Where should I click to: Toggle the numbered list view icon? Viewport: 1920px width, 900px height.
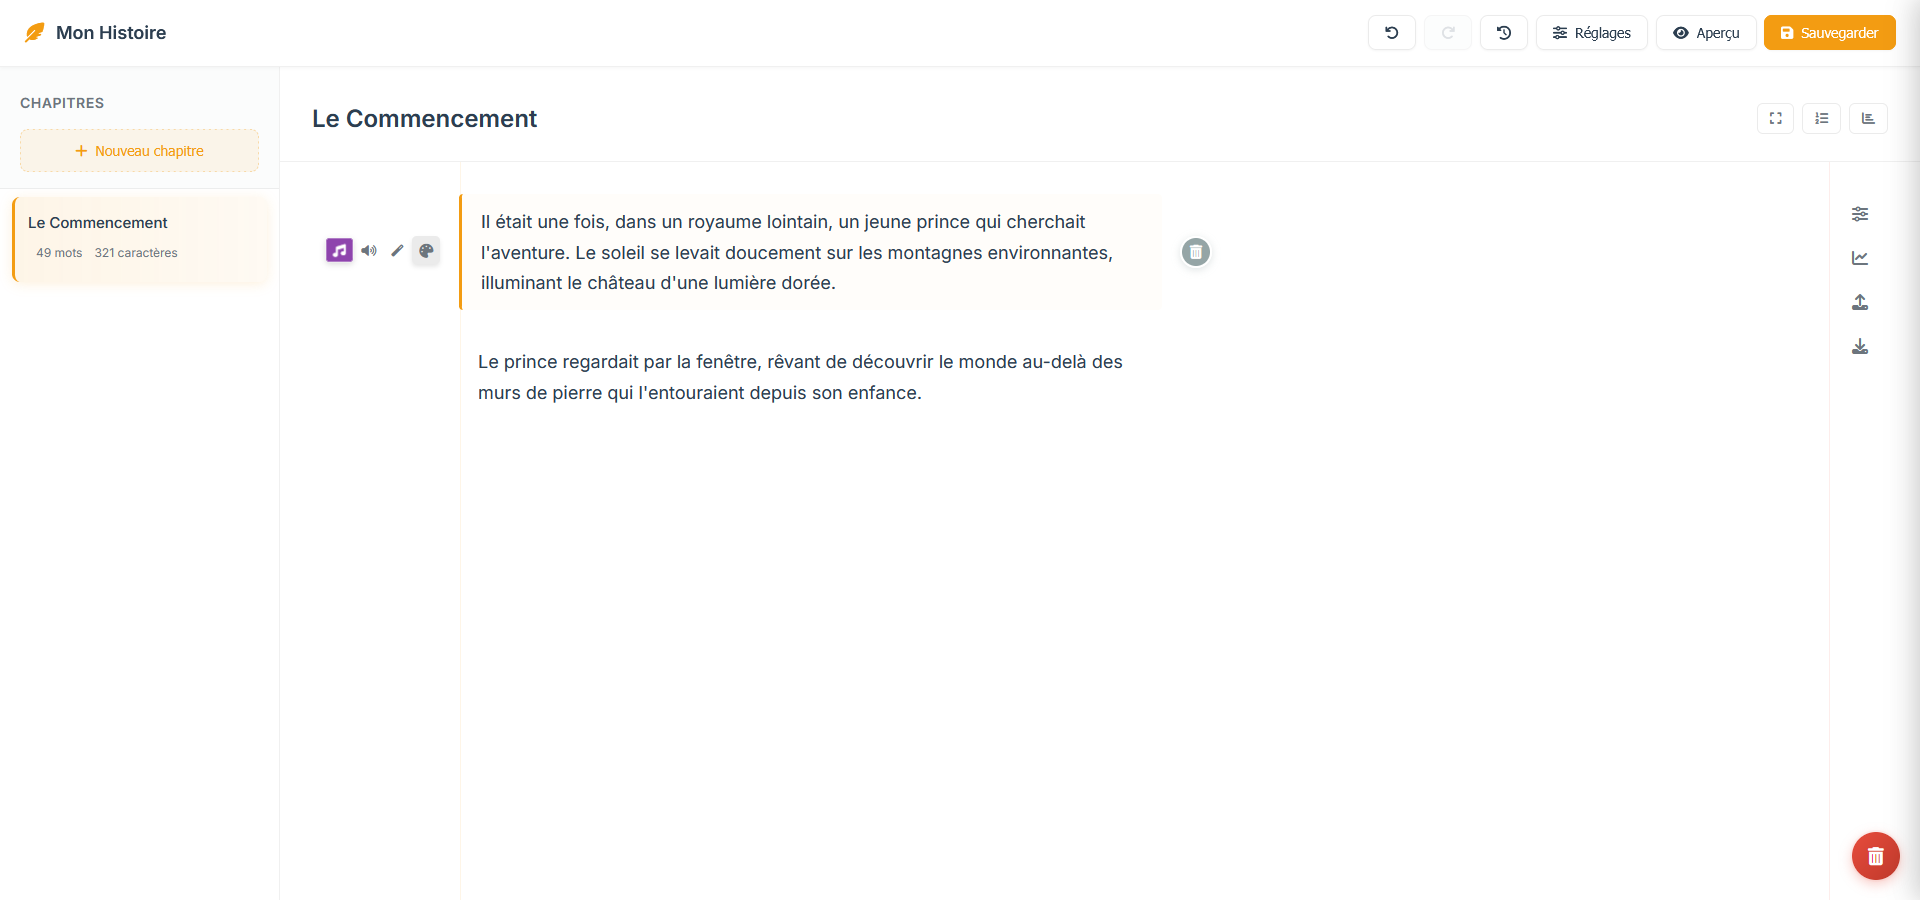[1821, 119]
